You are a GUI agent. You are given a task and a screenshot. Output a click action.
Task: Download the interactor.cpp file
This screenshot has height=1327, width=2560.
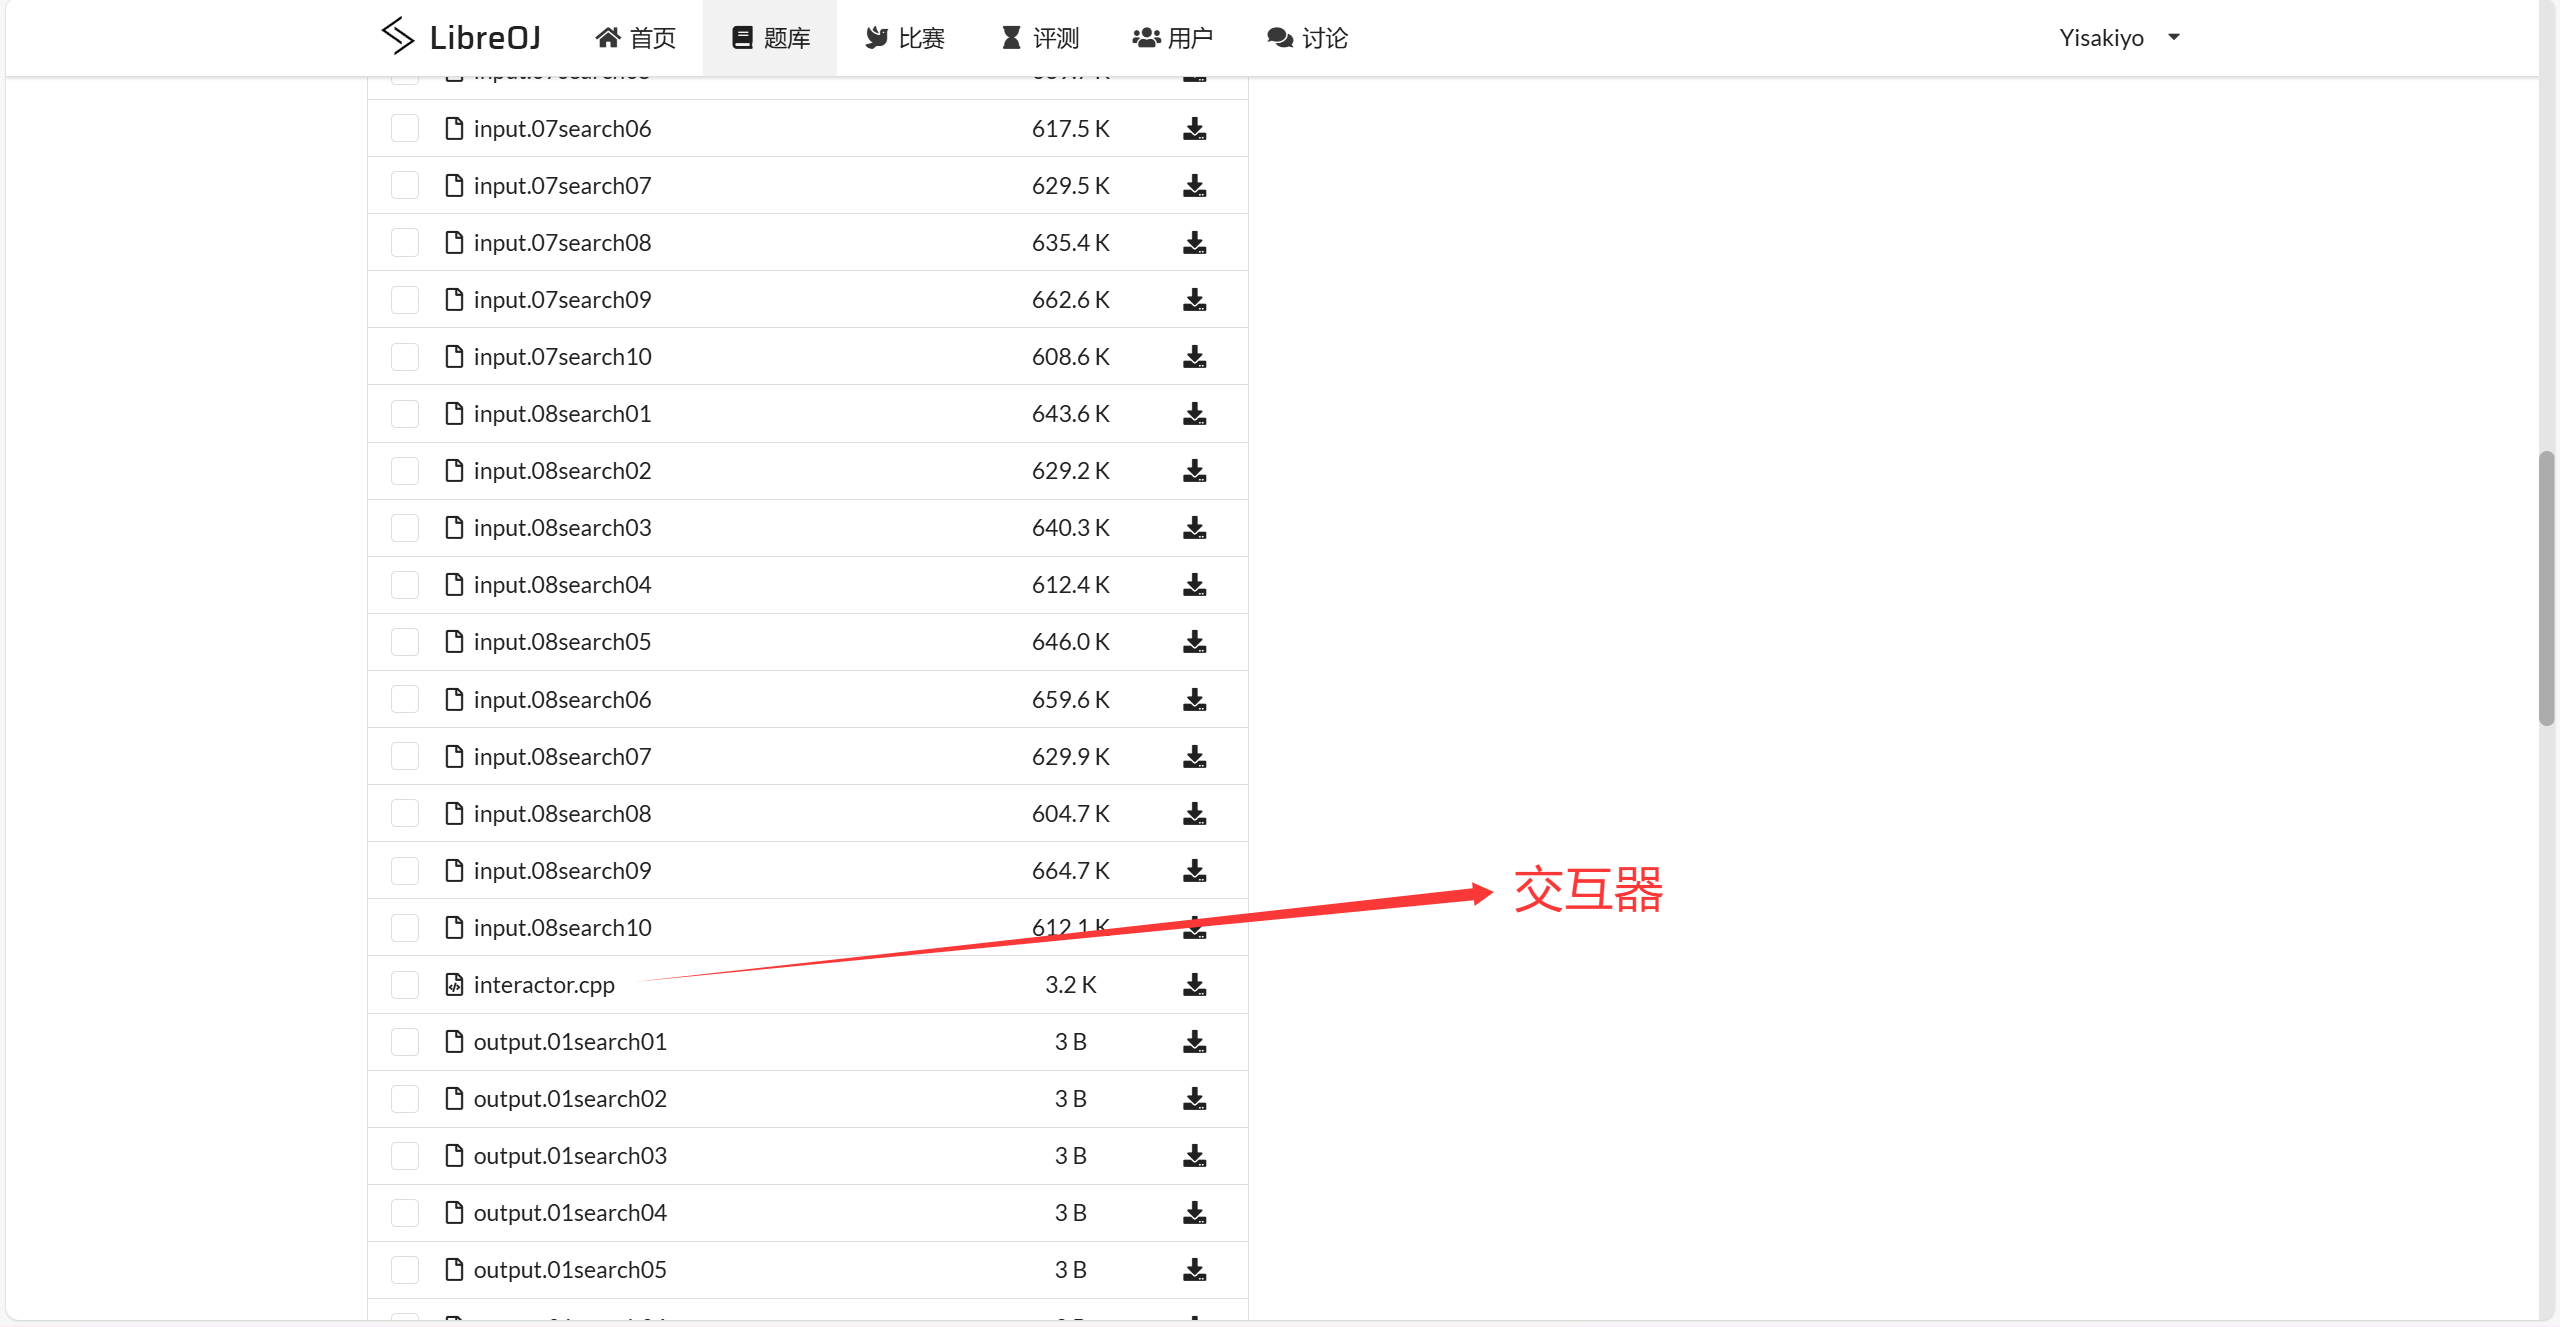(1194, 985)
